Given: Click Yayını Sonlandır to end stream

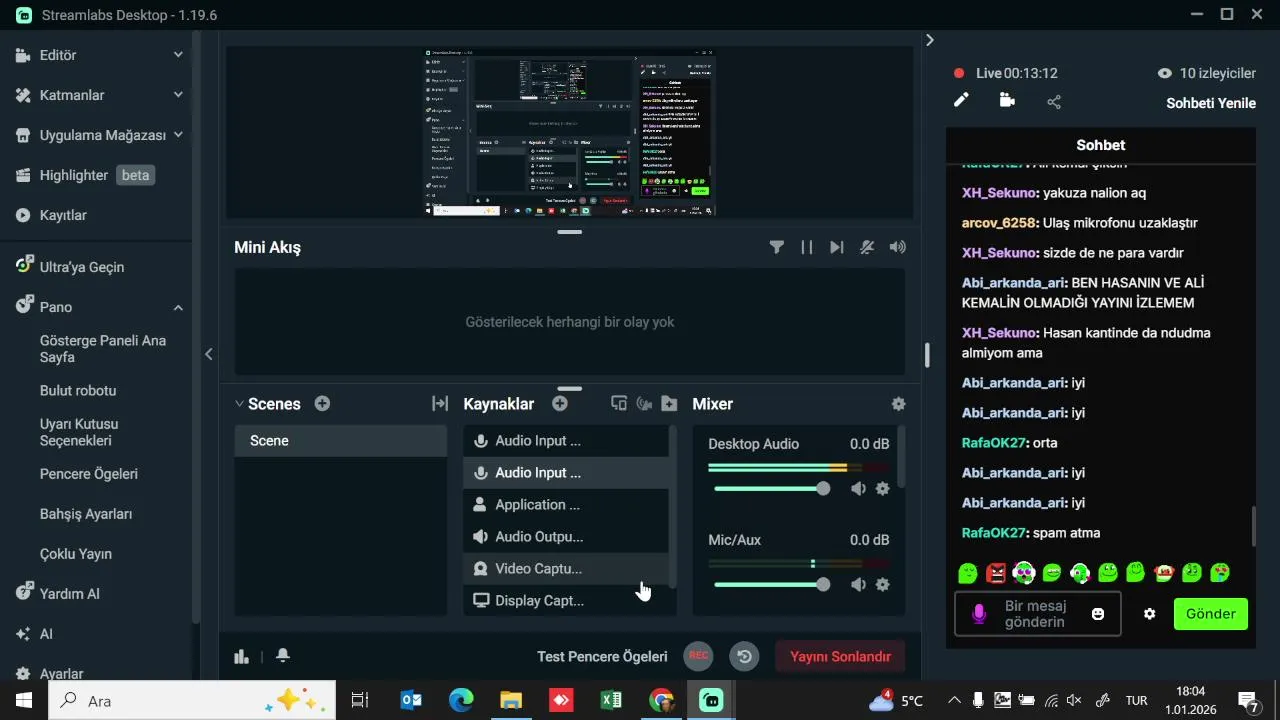Looking at the screenshot, I should tap(840, 656).
